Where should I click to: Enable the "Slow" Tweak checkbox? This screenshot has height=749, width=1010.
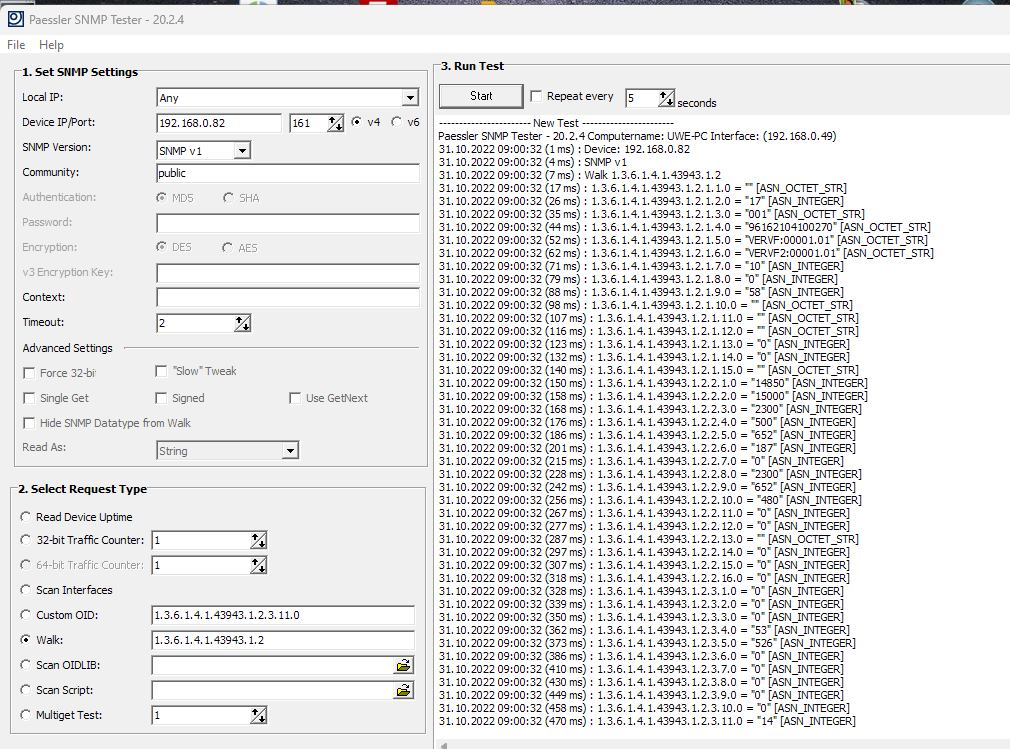coord(161,371)
